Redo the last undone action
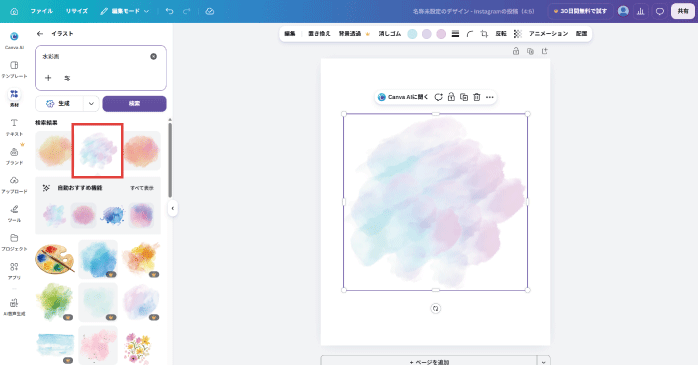698x365 pixels. [187, 11]
